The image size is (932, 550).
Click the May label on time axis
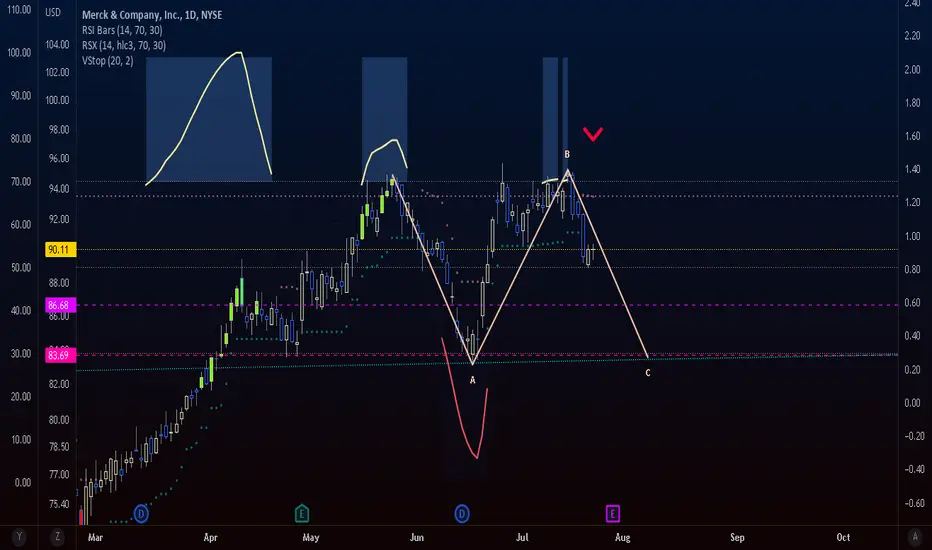(311, 537)
